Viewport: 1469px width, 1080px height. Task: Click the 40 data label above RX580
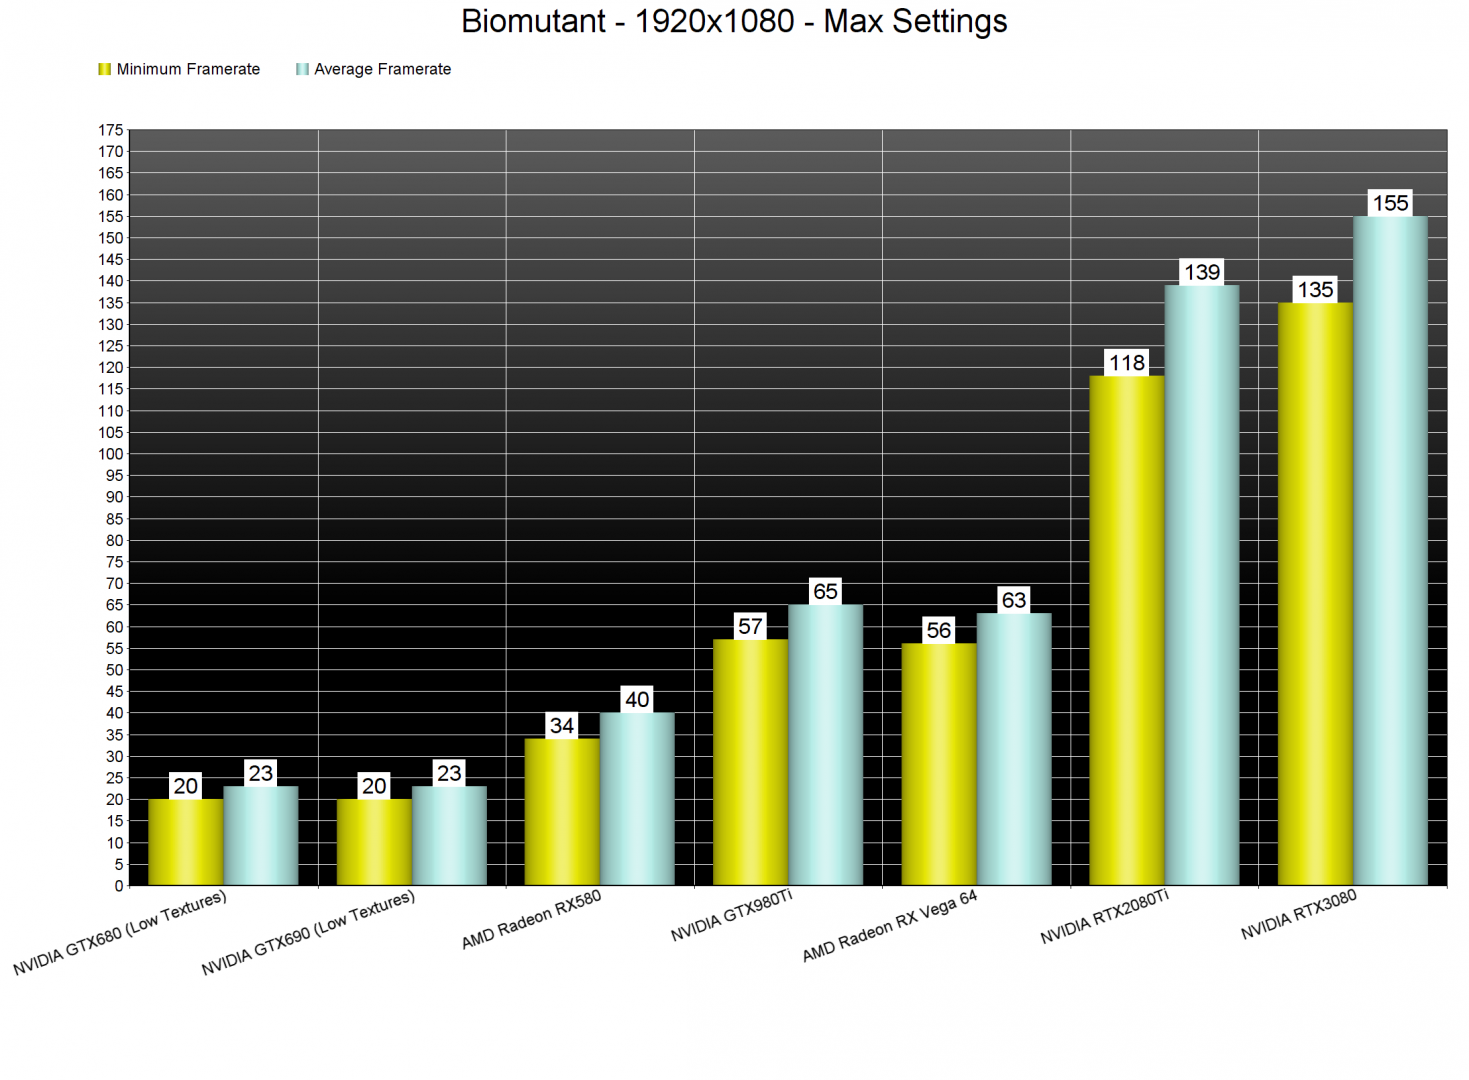pyautogui.click(x=637, y=699)
